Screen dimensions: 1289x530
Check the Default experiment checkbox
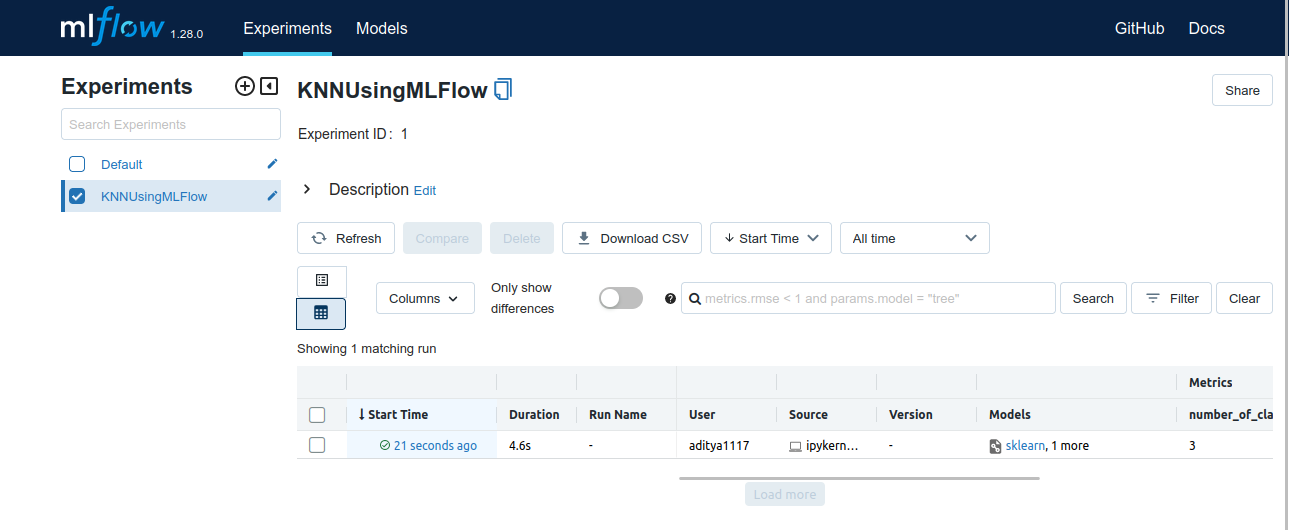click(77, 164)
